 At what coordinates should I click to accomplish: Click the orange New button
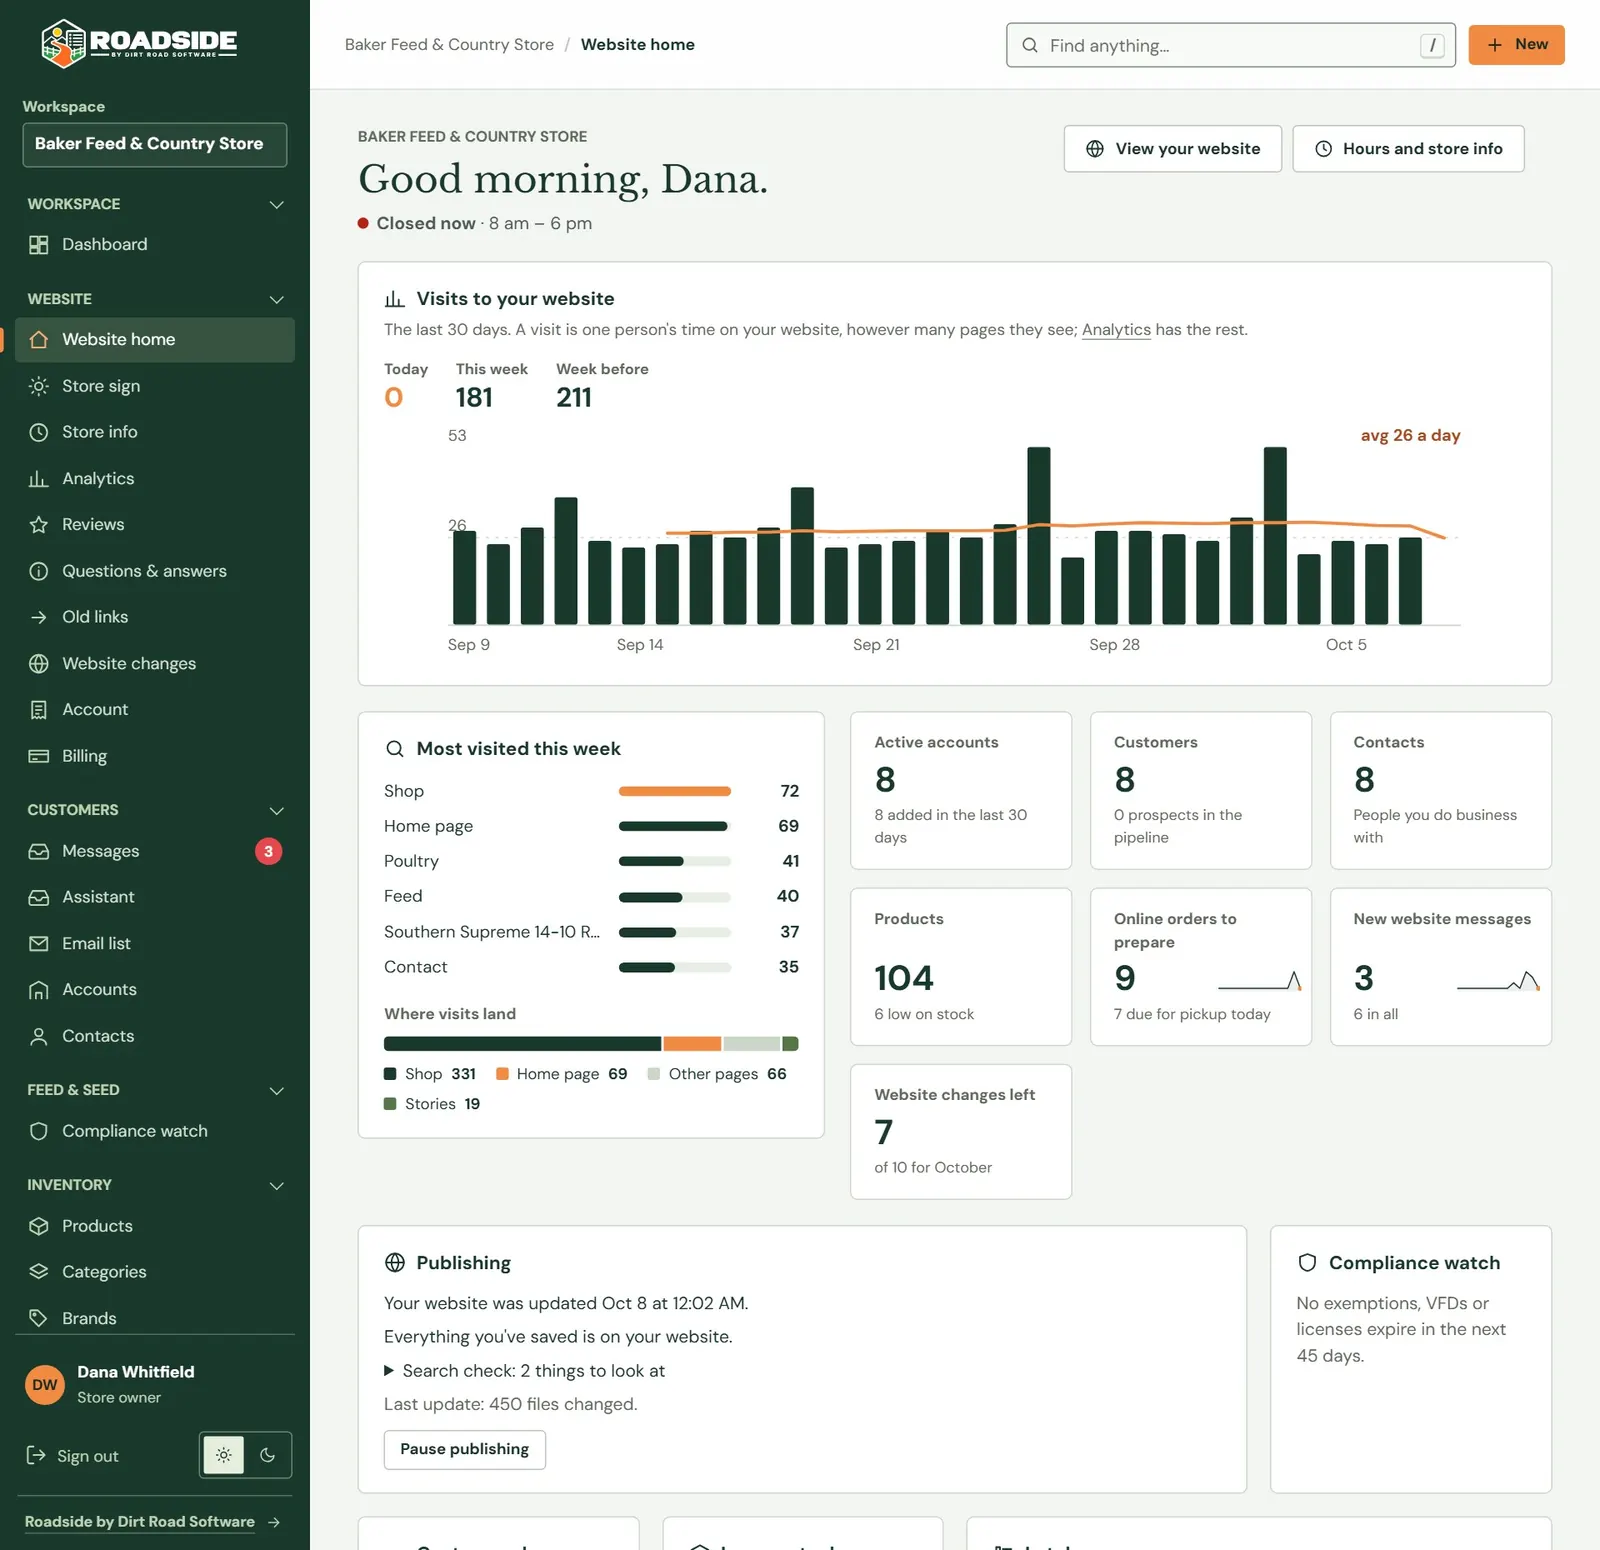(1516, 45)
